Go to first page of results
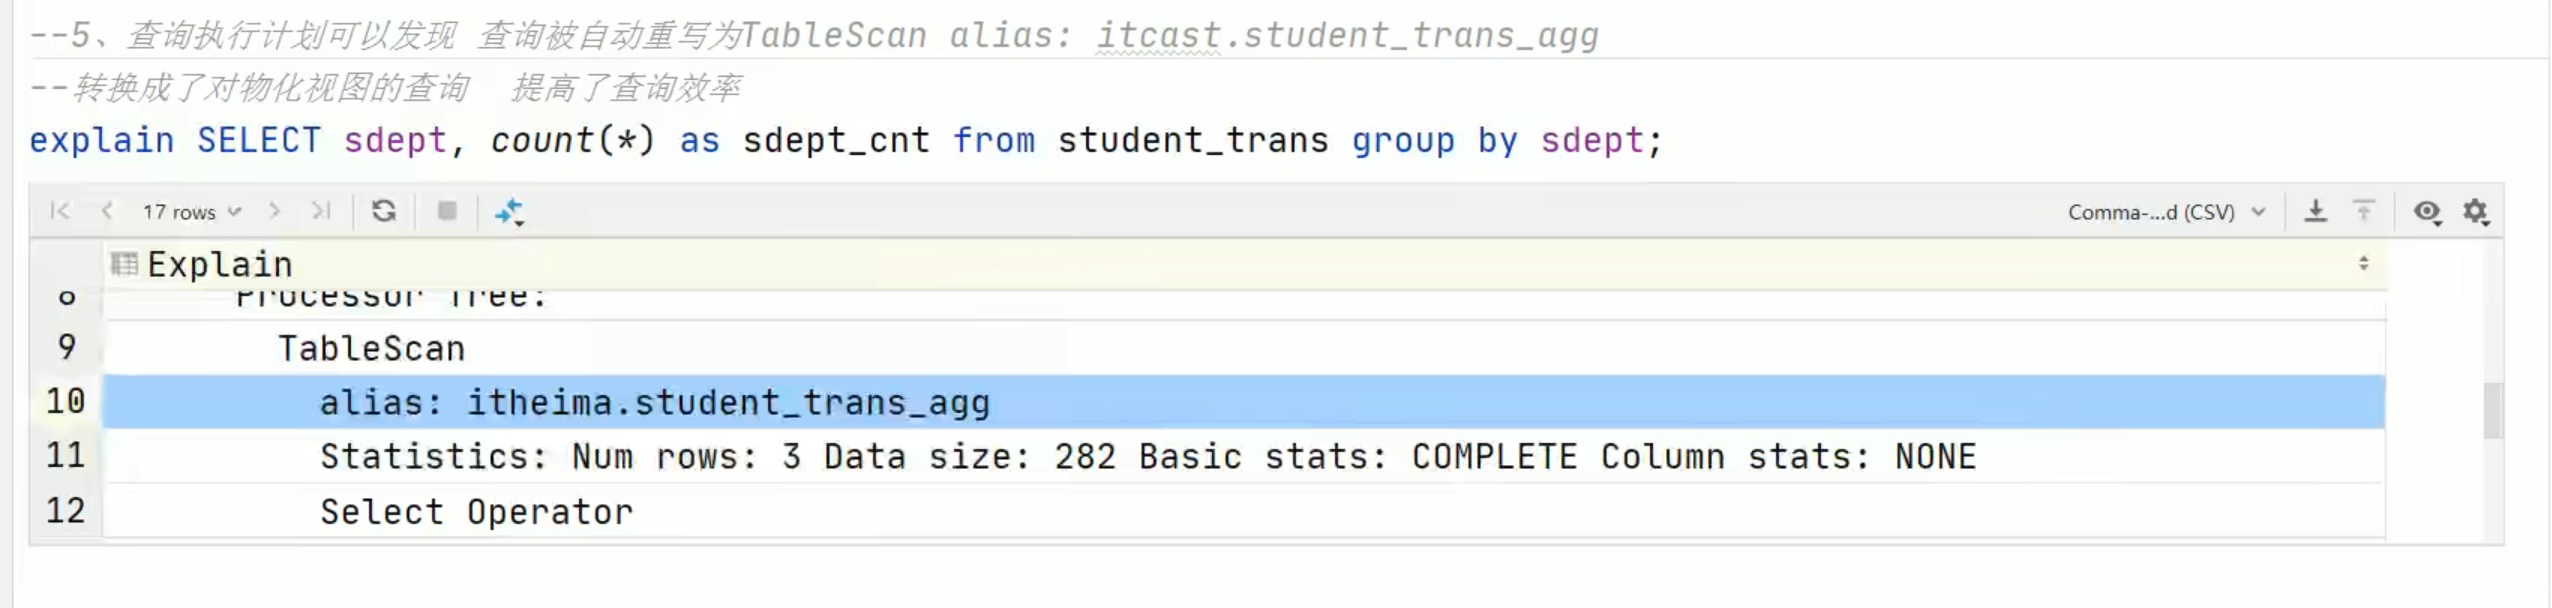 pos(60,211)
